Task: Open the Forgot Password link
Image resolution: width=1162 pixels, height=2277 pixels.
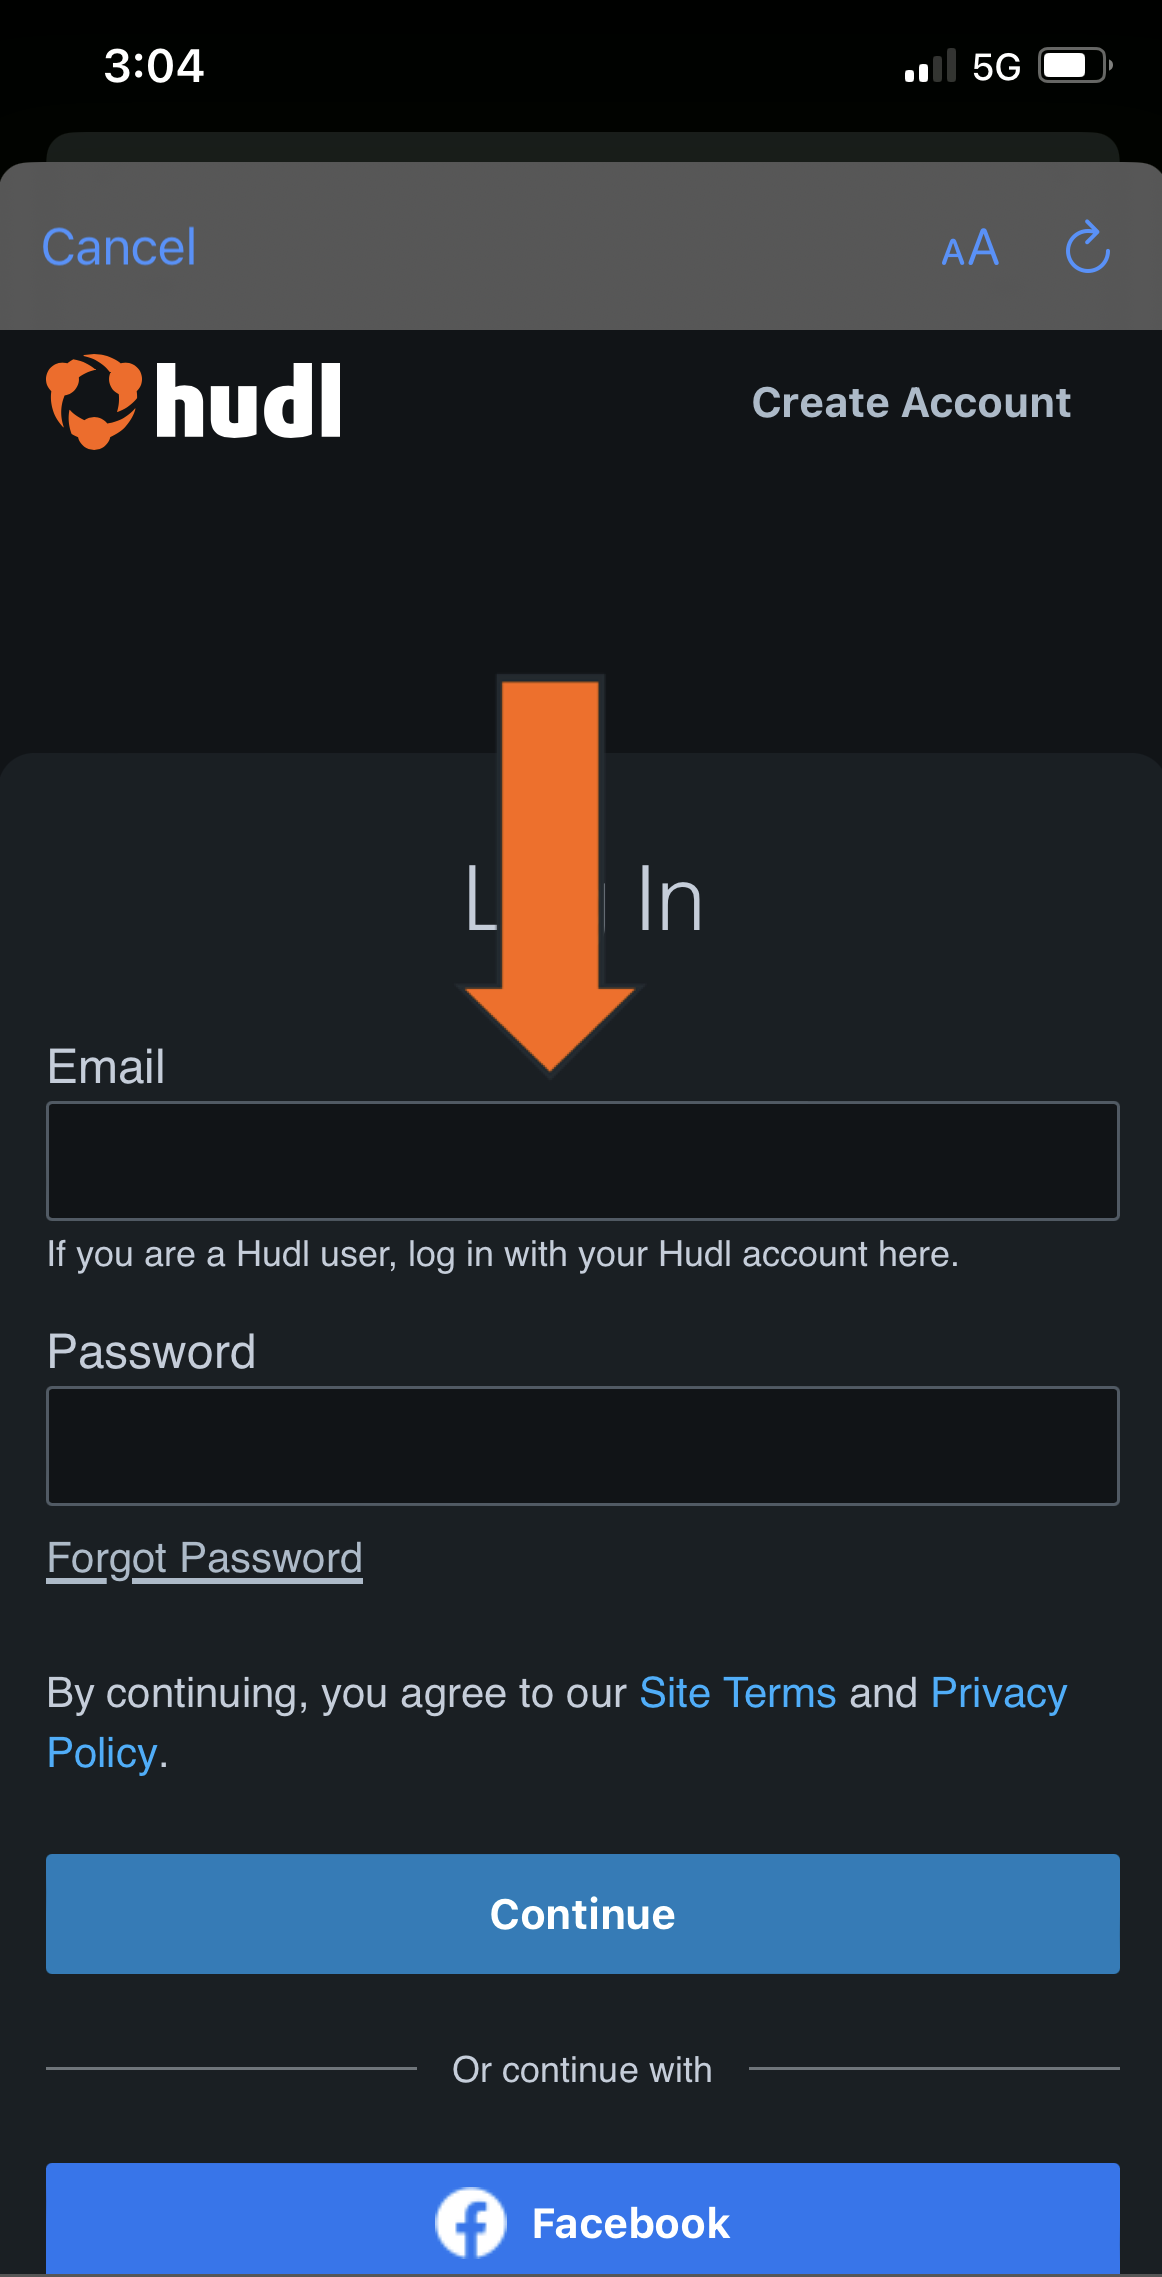Action: pyautogui.click(x=204, y=1557)
